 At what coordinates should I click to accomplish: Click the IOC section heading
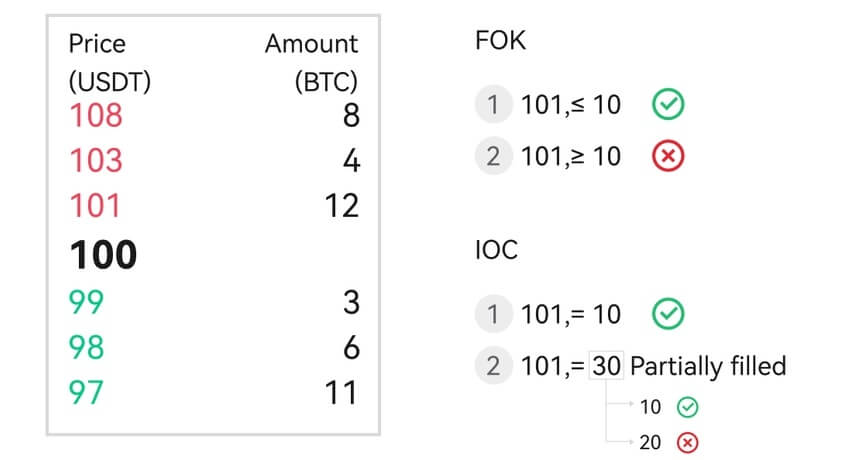click(498, 249)
